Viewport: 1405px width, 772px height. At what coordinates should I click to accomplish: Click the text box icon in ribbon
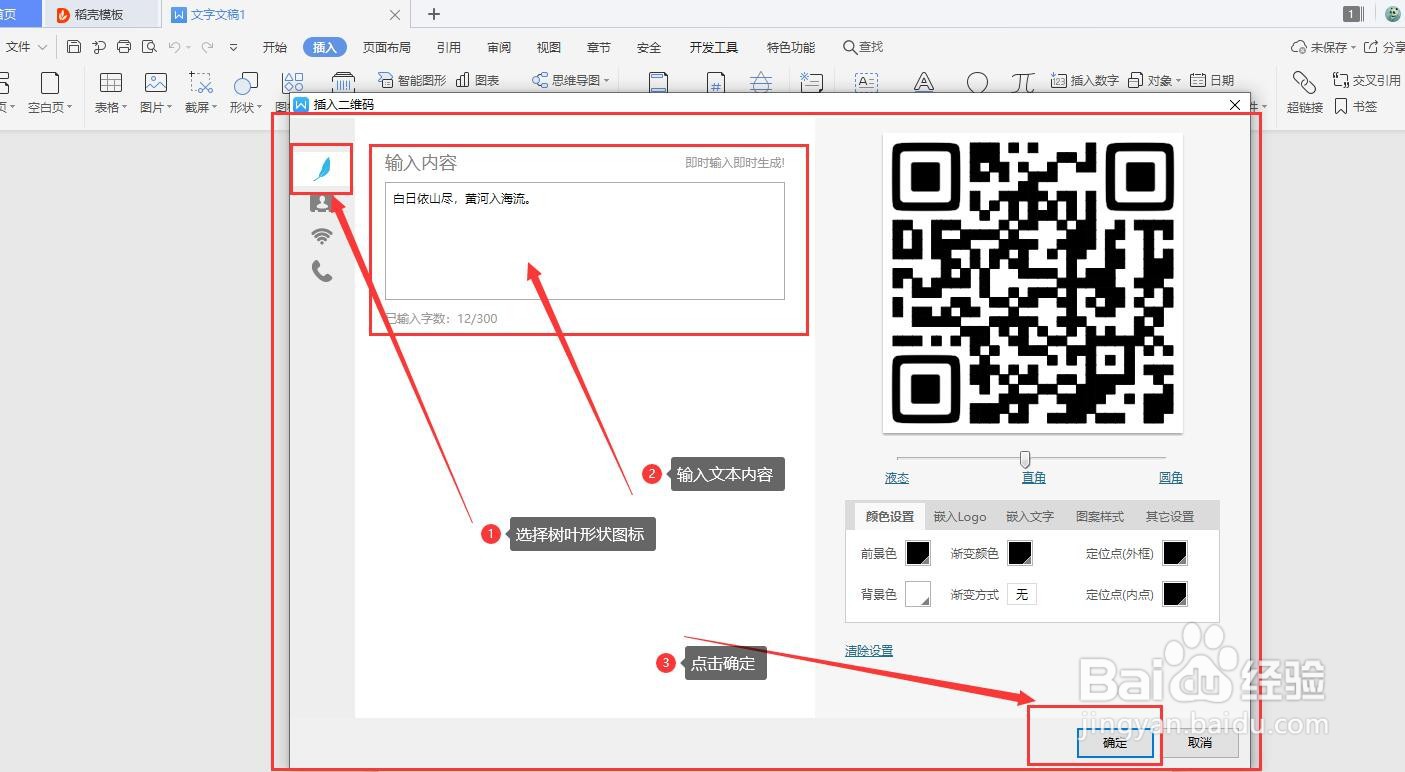pos(866,83)
